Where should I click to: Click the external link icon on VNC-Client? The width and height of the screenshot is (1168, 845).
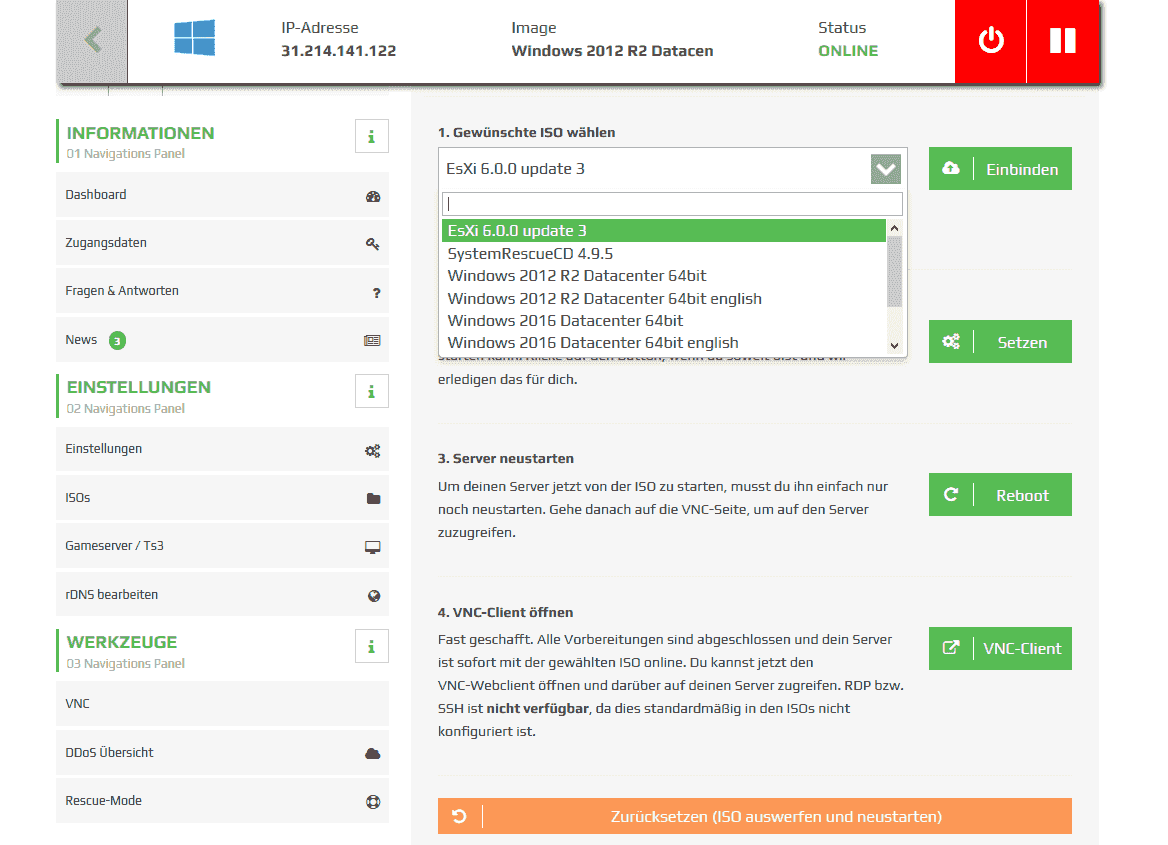951,648
